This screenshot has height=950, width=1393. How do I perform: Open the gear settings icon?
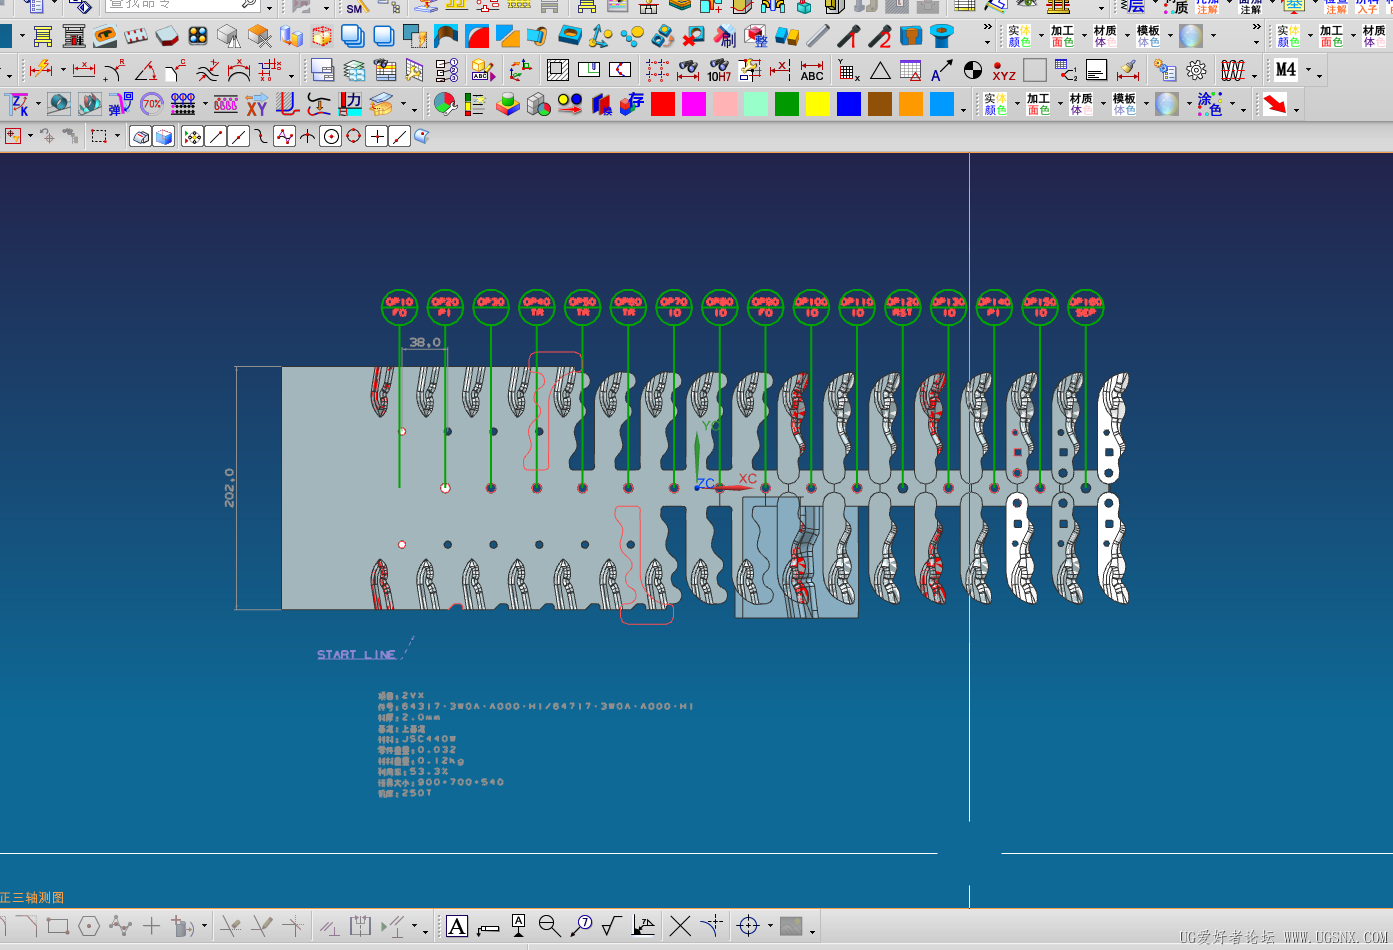[x=1196, y=71]
